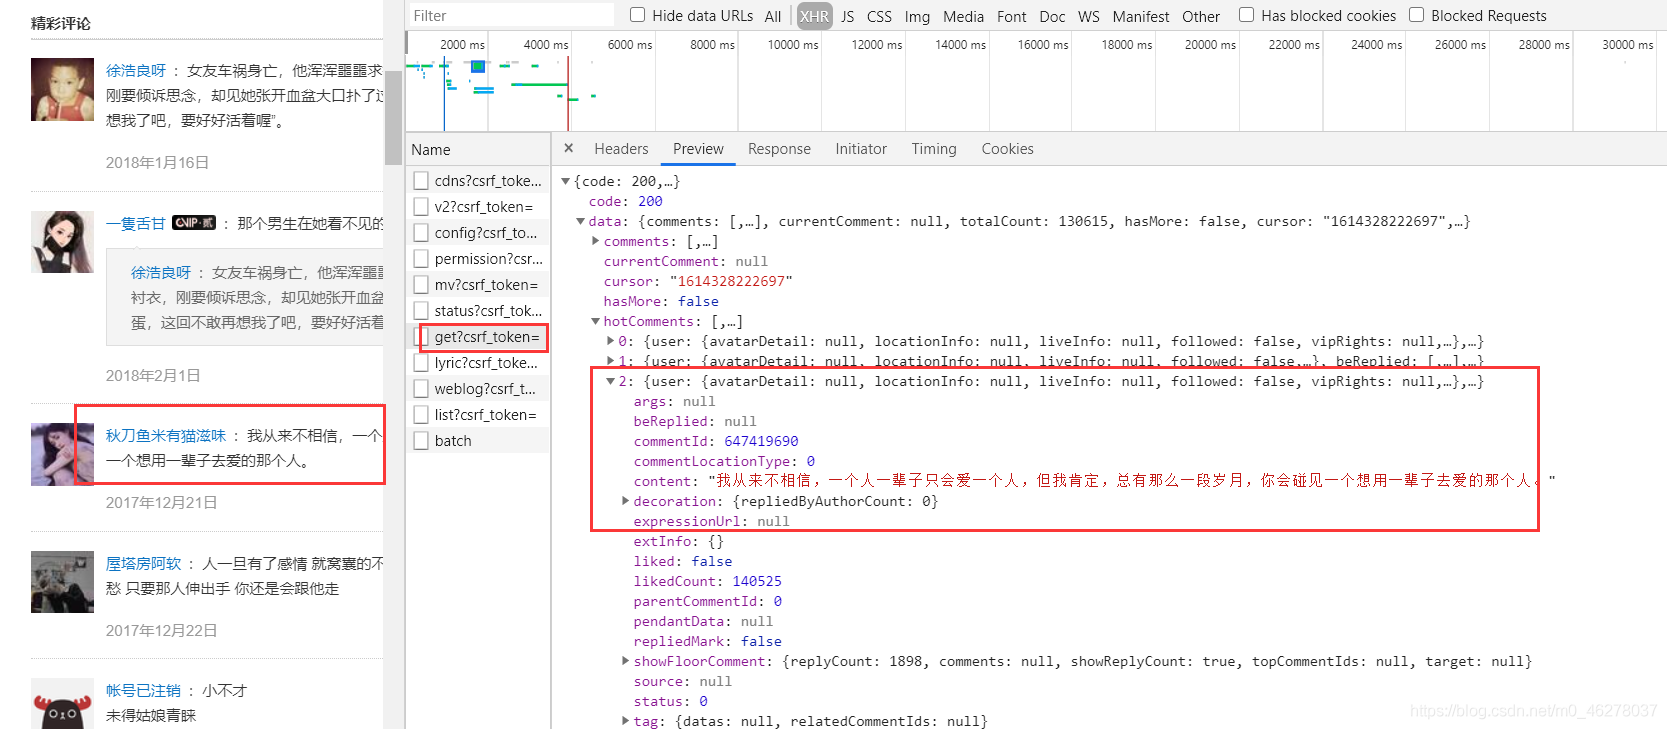Click avatar of 秋刀鱼米有猫滋味

click(x=62, y=454)
